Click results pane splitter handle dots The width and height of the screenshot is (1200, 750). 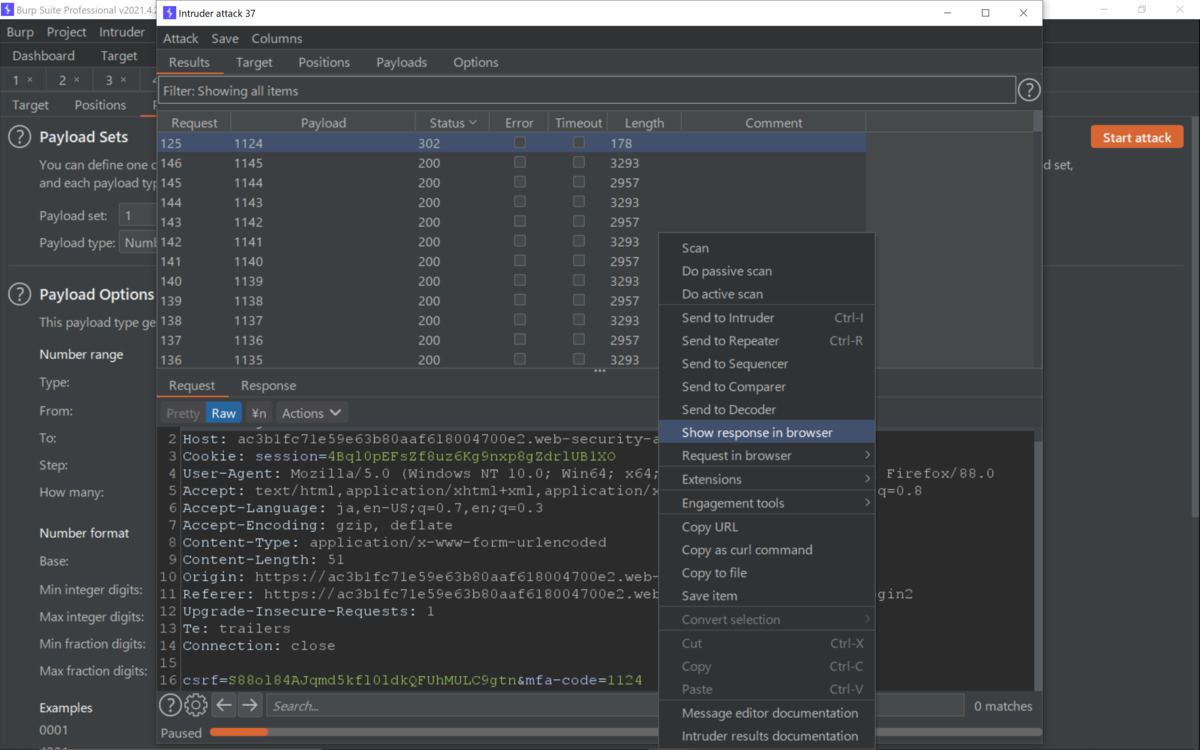point(600,371)
